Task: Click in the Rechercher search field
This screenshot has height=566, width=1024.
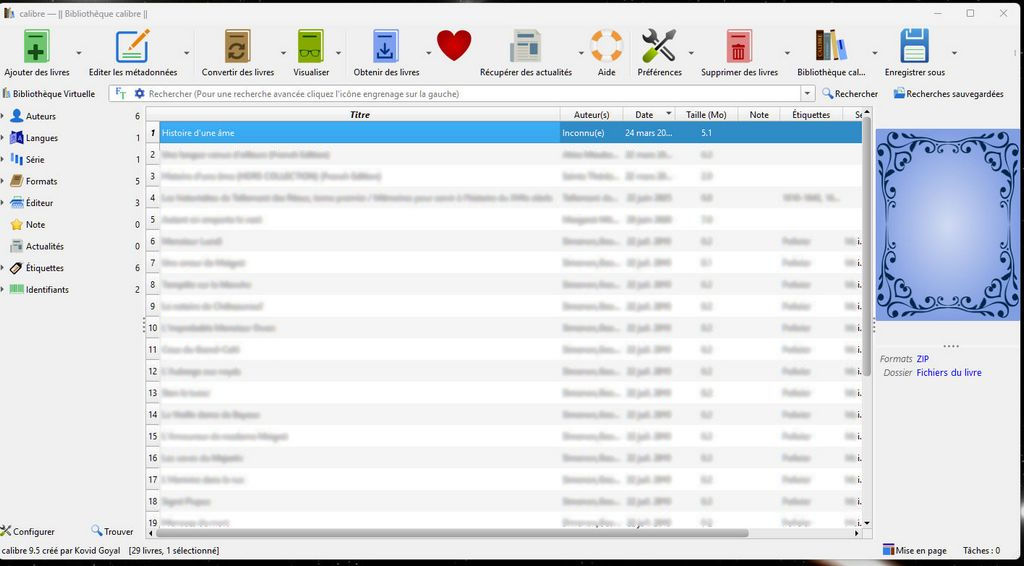Action: coord(470,94)
